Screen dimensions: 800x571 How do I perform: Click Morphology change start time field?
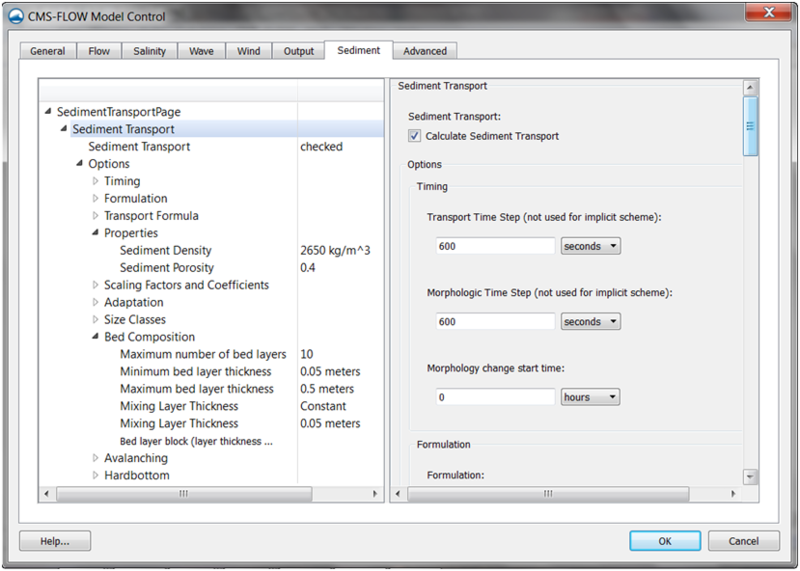(x=495, y=397)
